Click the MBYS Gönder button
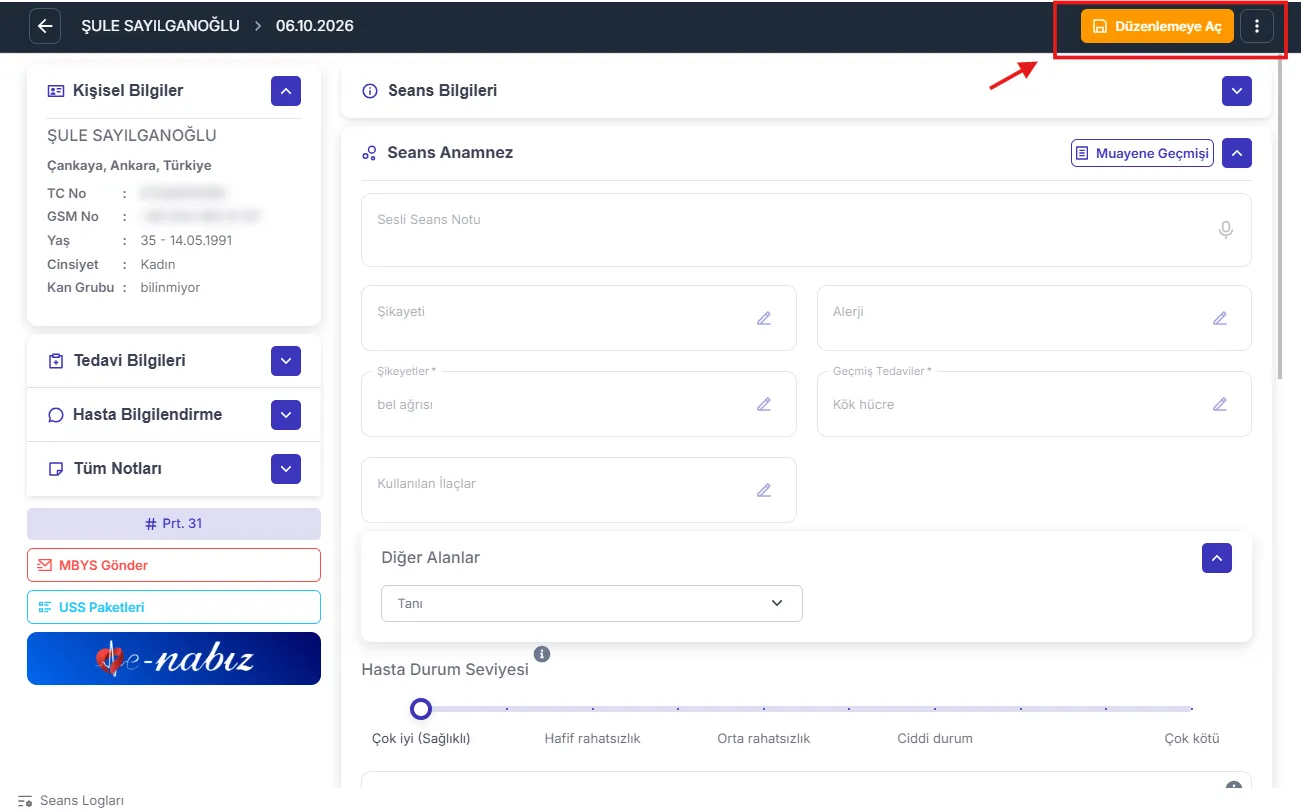The height and width of the screenshot is (812, 1301). tap(174, 565)
